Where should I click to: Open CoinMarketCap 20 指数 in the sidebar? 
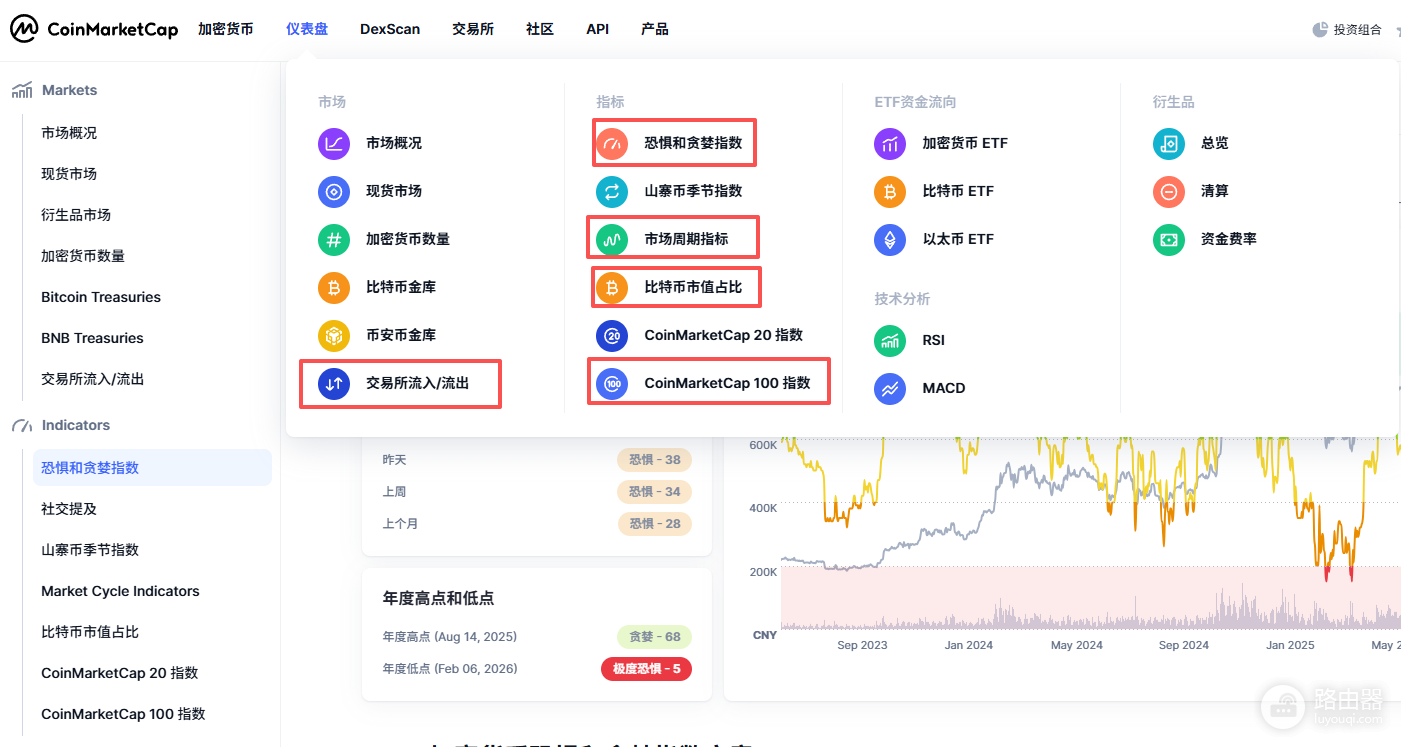[120, 673]
